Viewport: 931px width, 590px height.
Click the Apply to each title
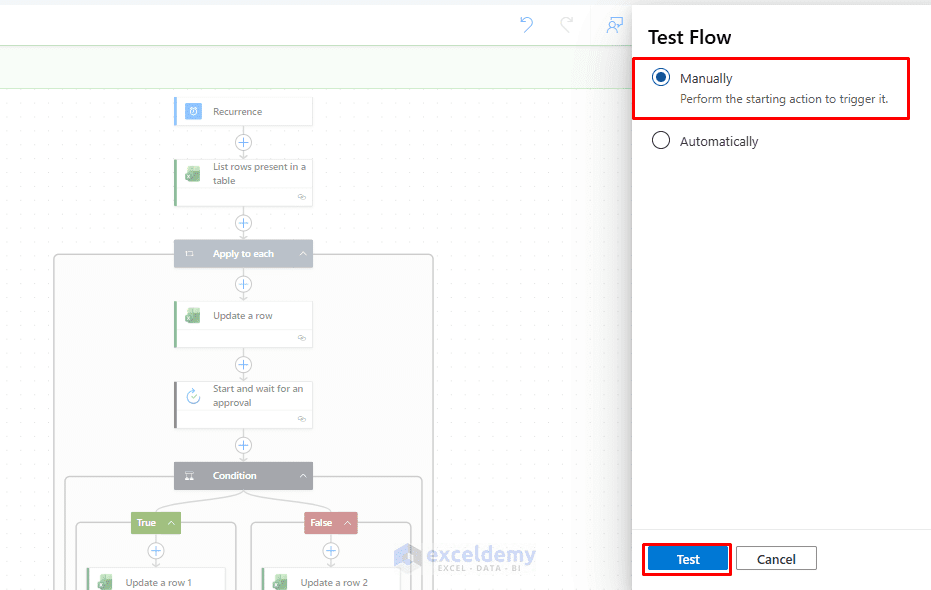coord(243,253)
